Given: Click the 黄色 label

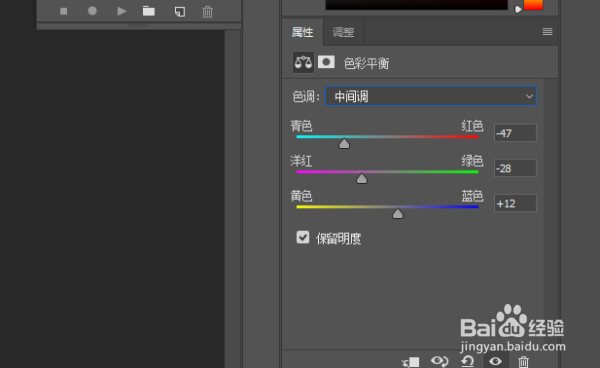Looking at the screenshot, I should [302, 196].
